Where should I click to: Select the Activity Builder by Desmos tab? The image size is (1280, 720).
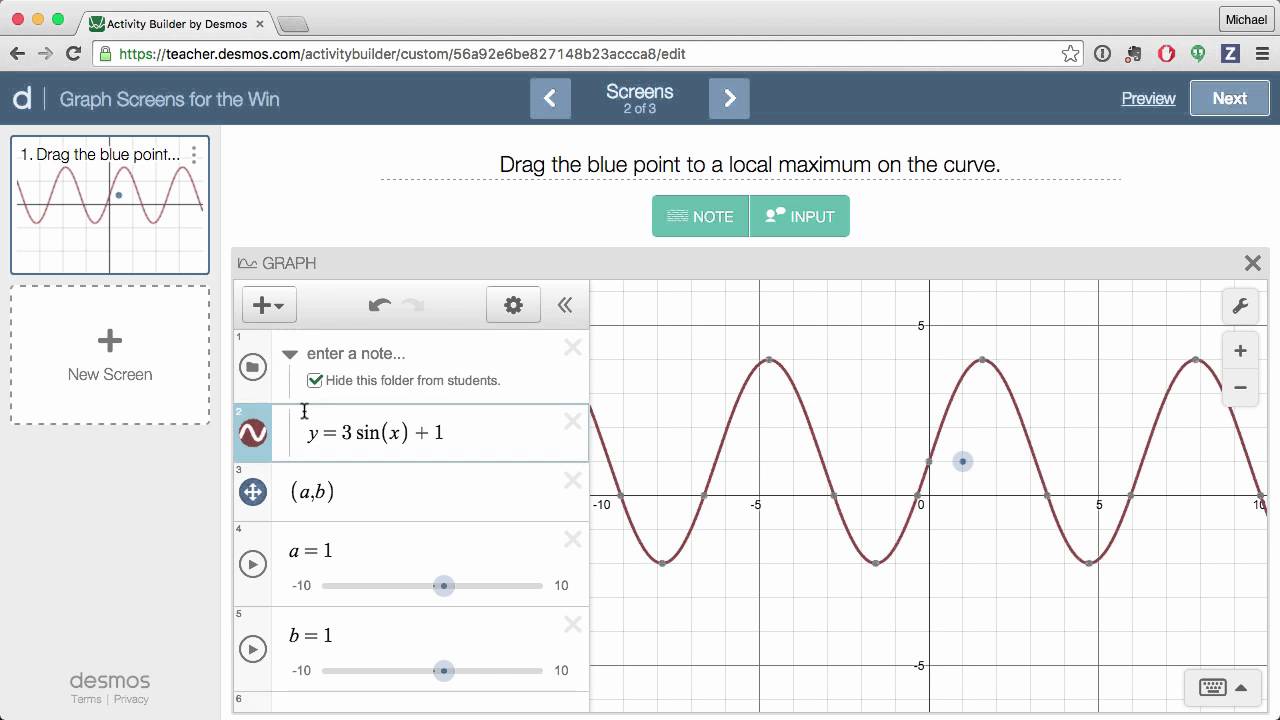pos(178,22)
